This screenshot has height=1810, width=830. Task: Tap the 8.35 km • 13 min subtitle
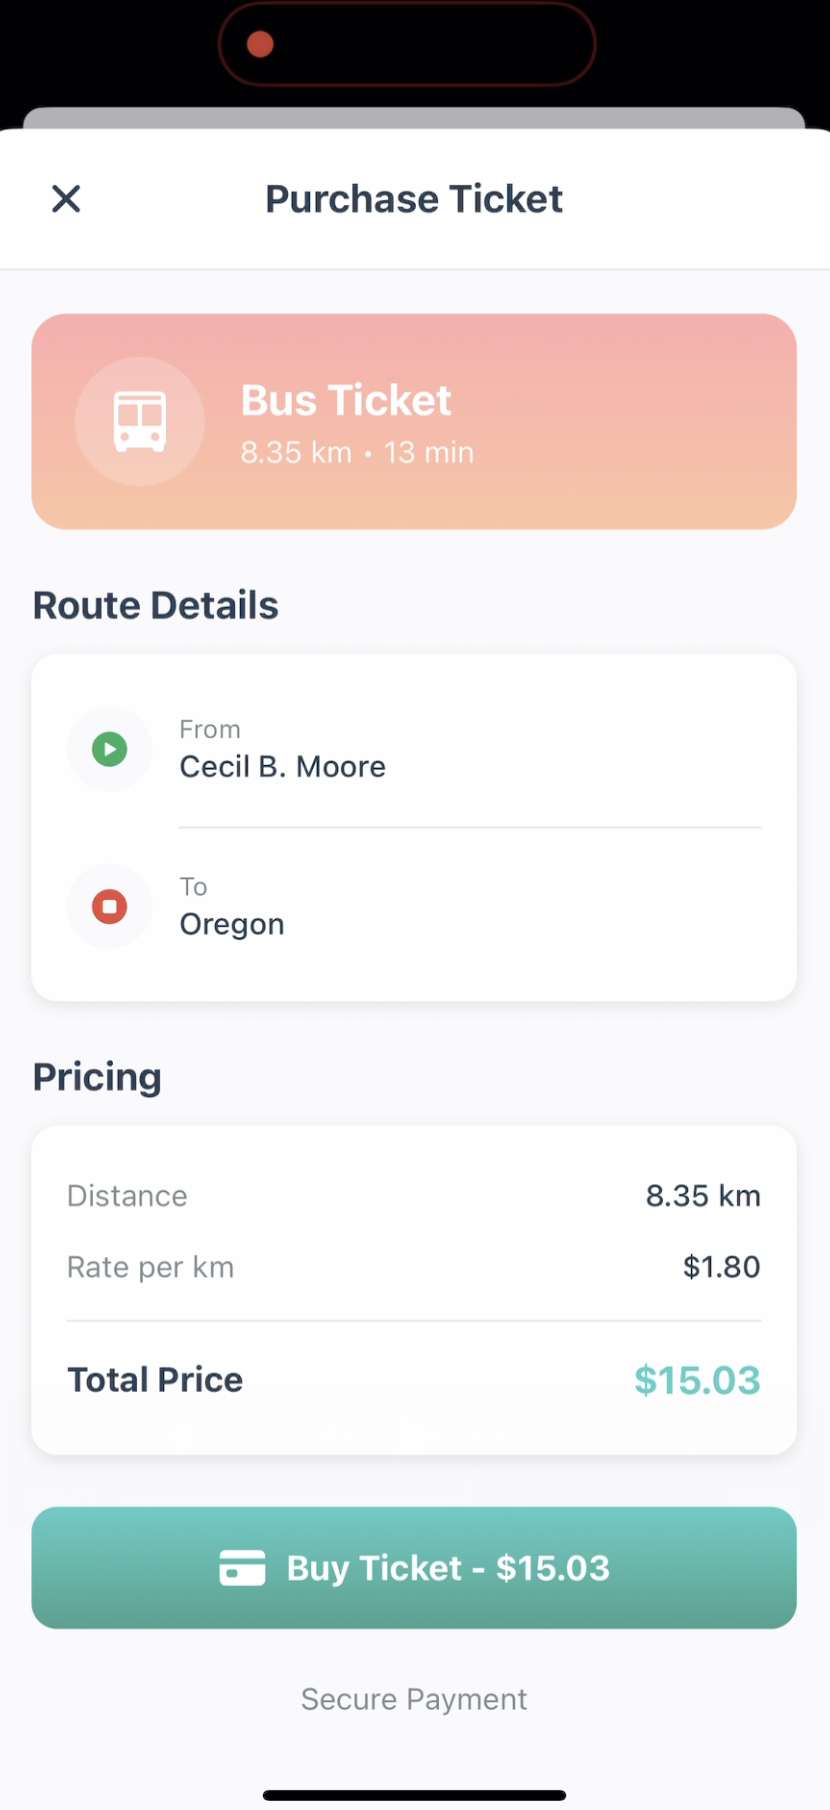pos(357,452)
